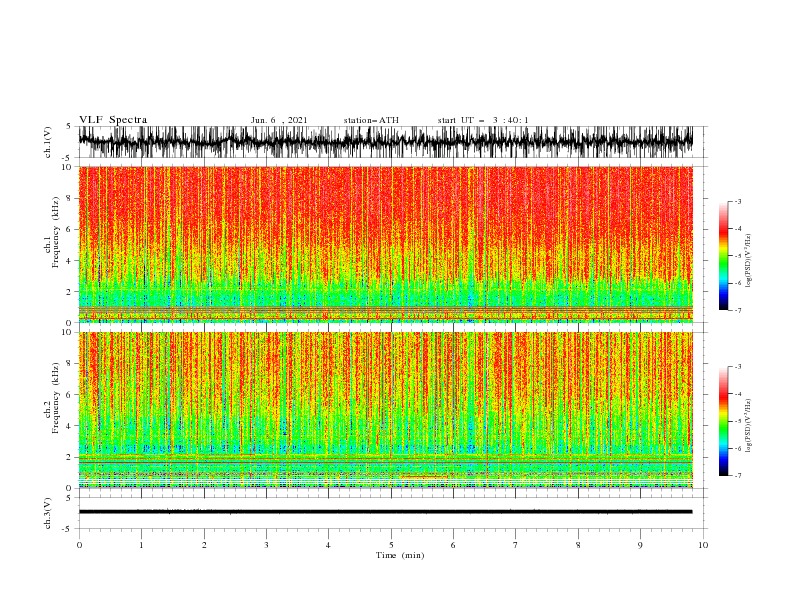
Task: Click the "VLF Spectra" plot title
Action: click(113, 120)
